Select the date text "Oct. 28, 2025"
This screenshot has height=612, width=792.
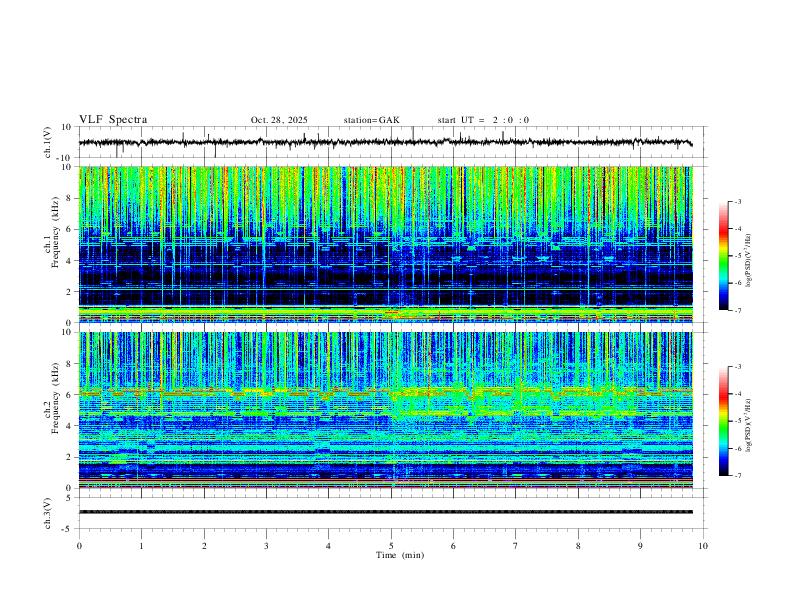point(279,120)
